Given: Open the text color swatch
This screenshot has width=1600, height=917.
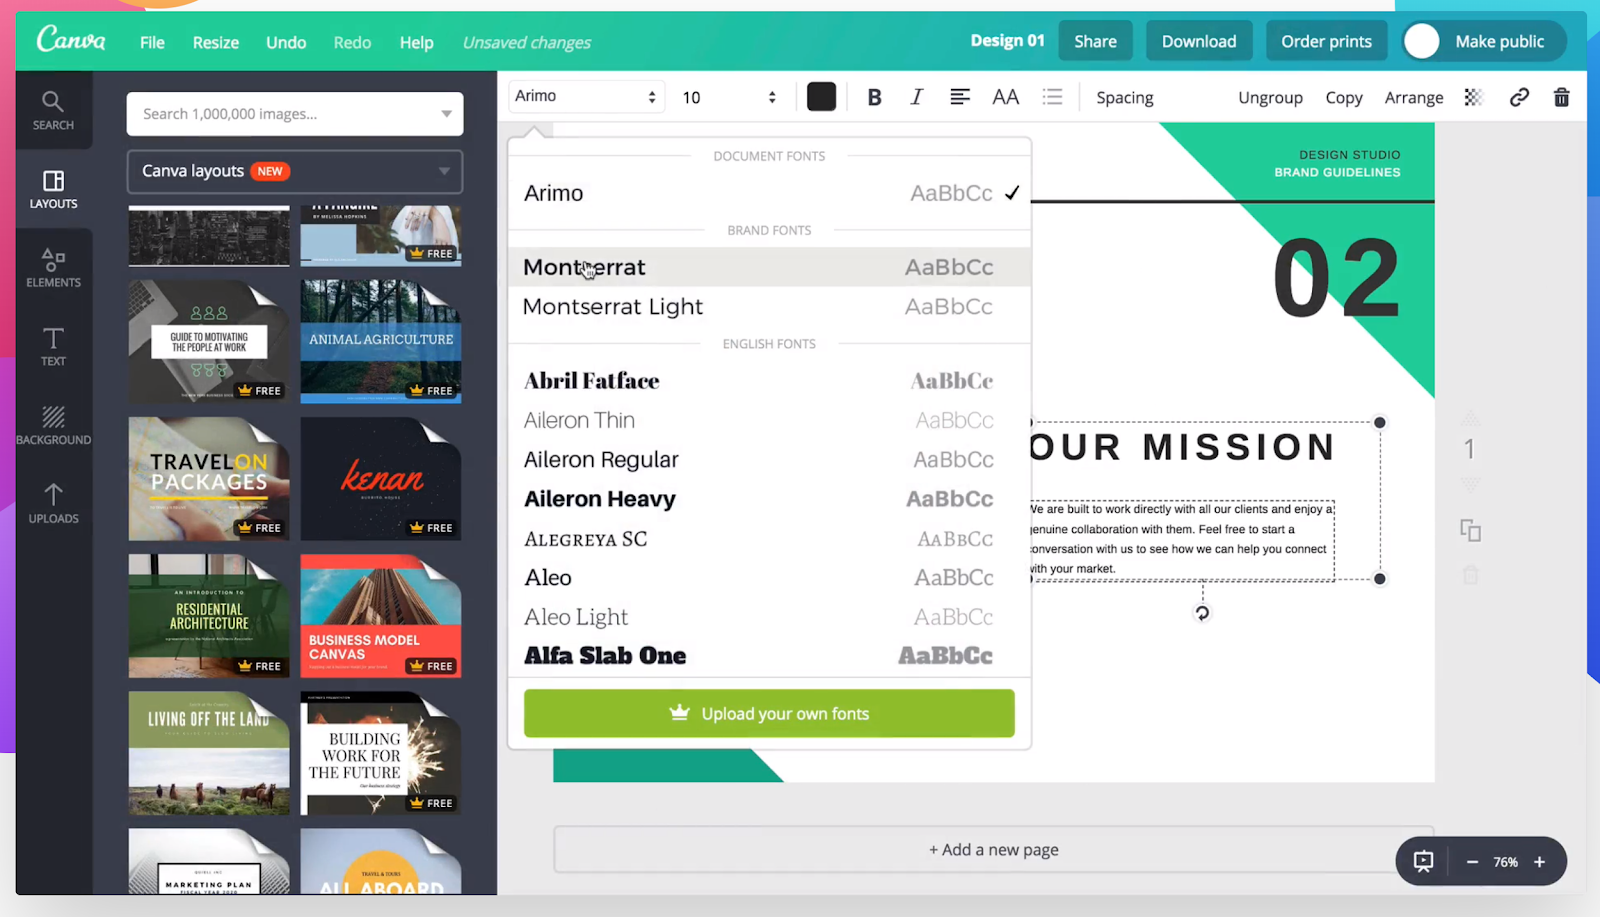Looking at the screenshot, I should pyautogui.click(x=820, y=96).
